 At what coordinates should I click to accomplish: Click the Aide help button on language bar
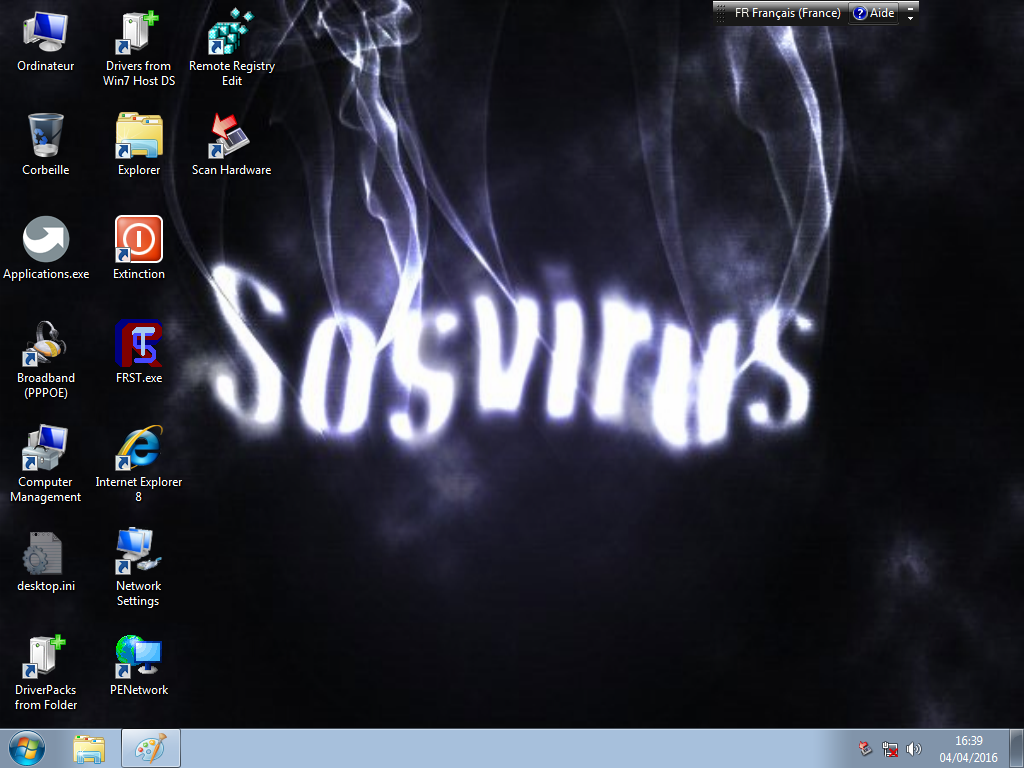click(874, 13)
